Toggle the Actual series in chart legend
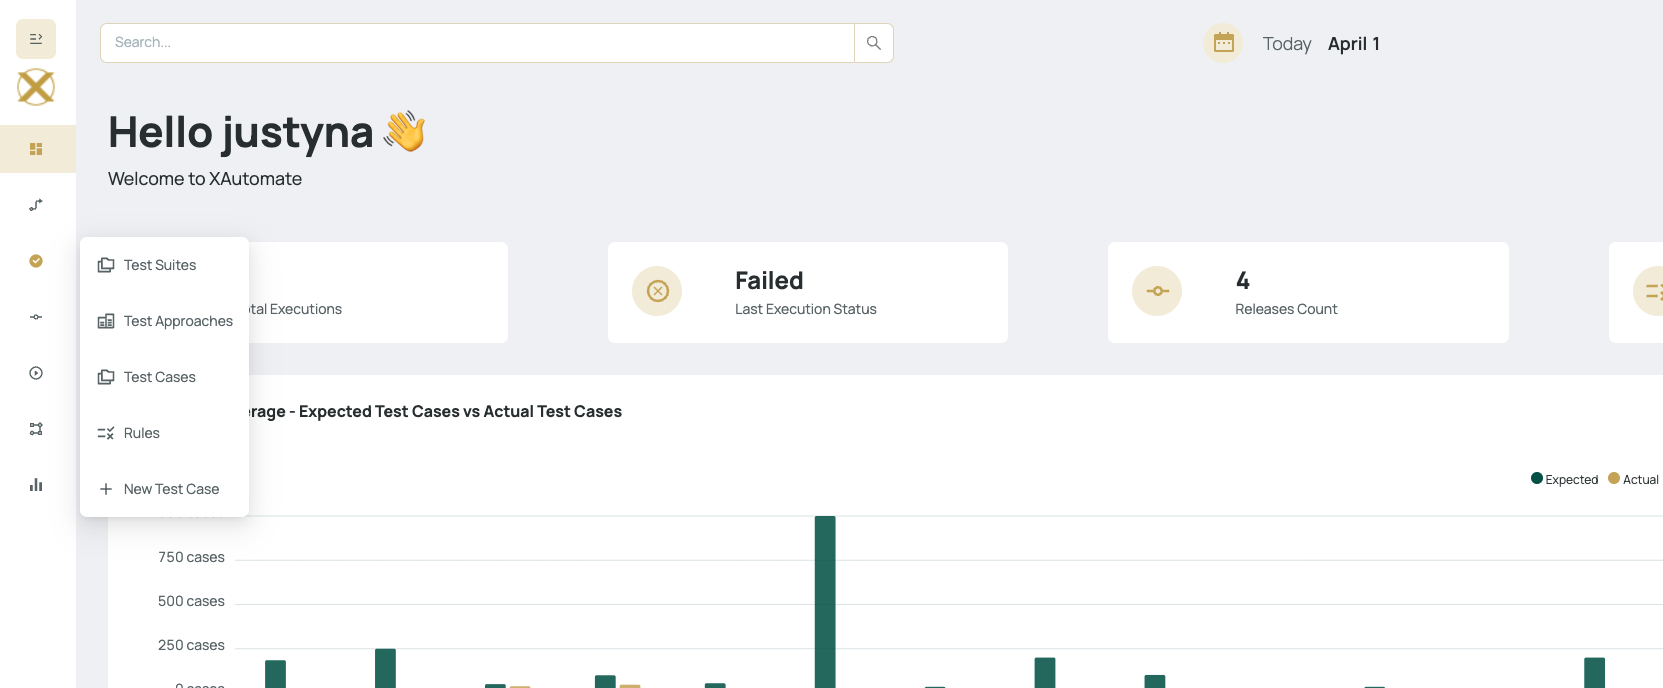The width and height of the screenshot is (1663, 688). coord(1634,480)
